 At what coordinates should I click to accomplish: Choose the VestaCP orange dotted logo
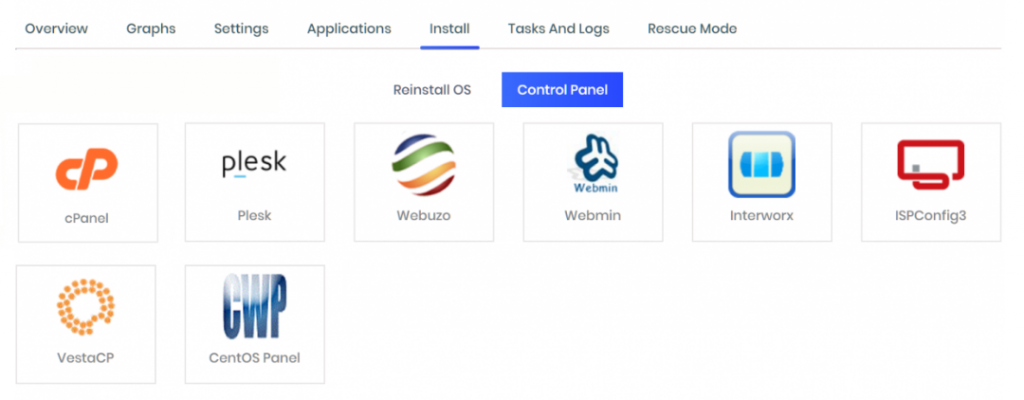pyautogui.click(x=86, y=307)
